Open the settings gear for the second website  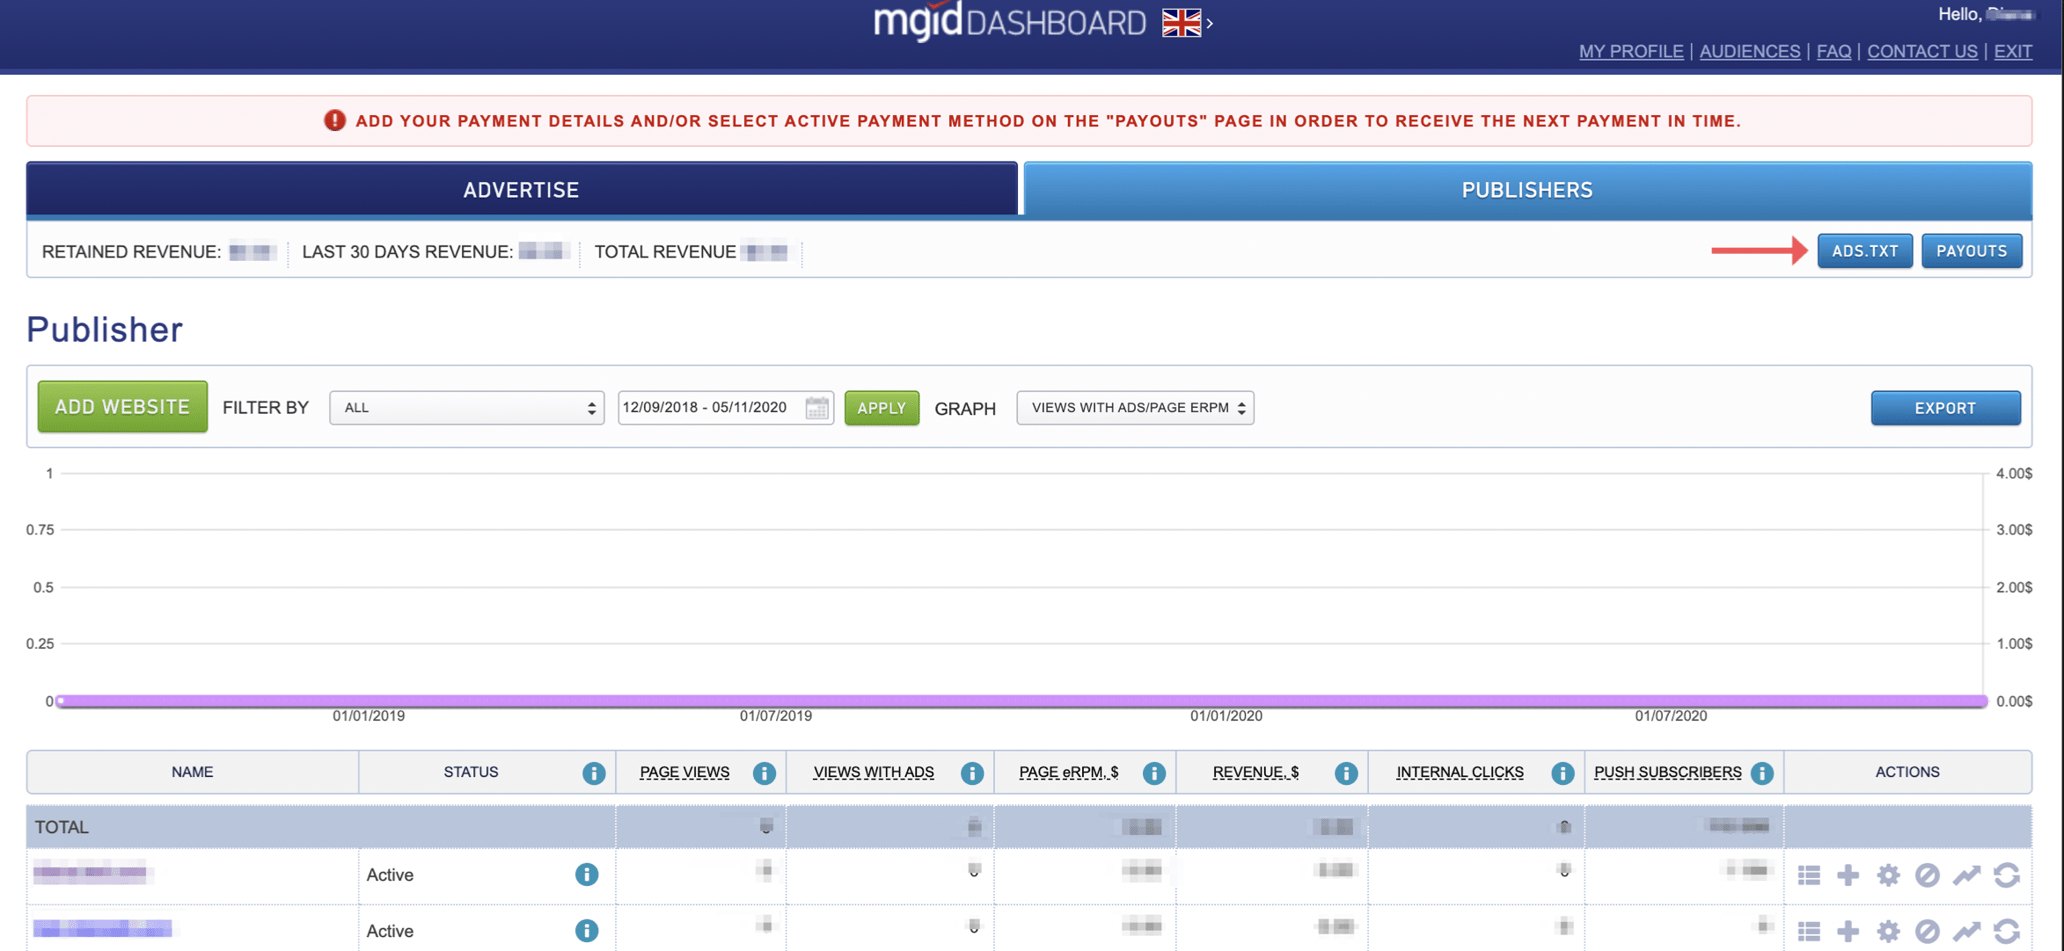click(x=1888, y=929)
